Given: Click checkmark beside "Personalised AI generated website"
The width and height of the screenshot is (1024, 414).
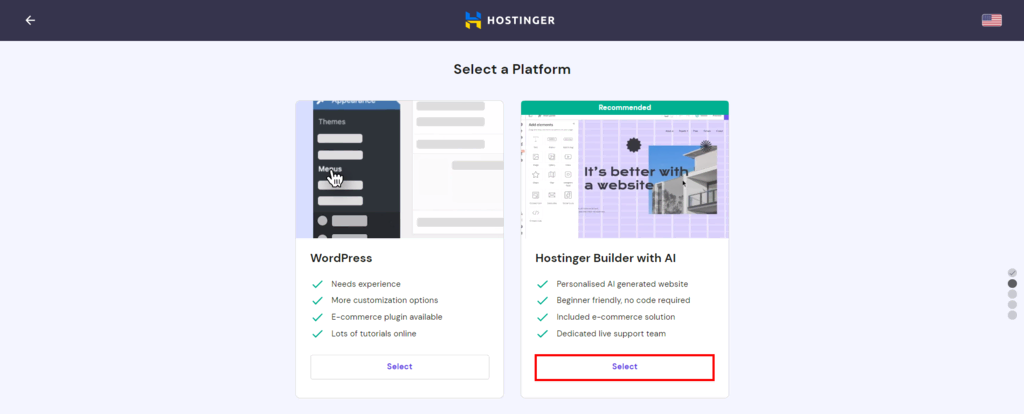Looking at the screenshot, I should click(x=542, y=284).
